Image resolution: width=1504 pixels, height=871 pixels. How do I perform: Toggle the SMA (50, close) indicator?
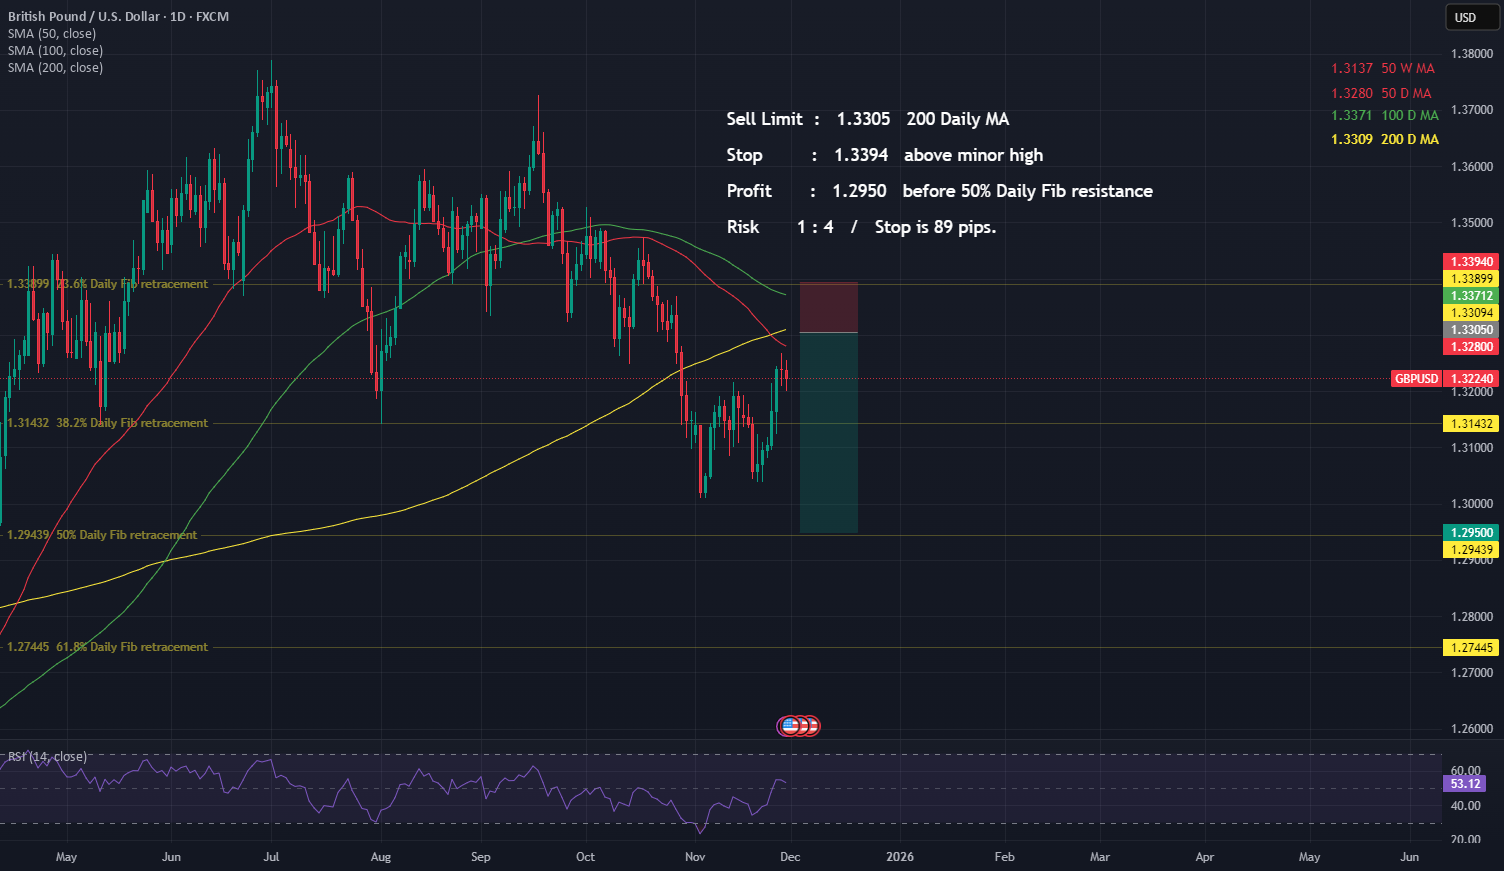[x=49, y=33]
